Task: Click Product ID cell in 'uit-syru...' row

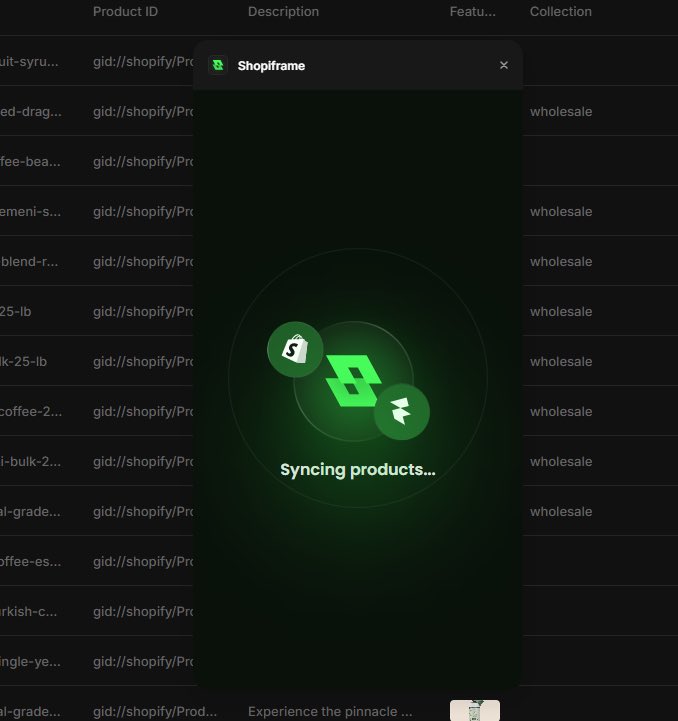Action: (143, 62)
